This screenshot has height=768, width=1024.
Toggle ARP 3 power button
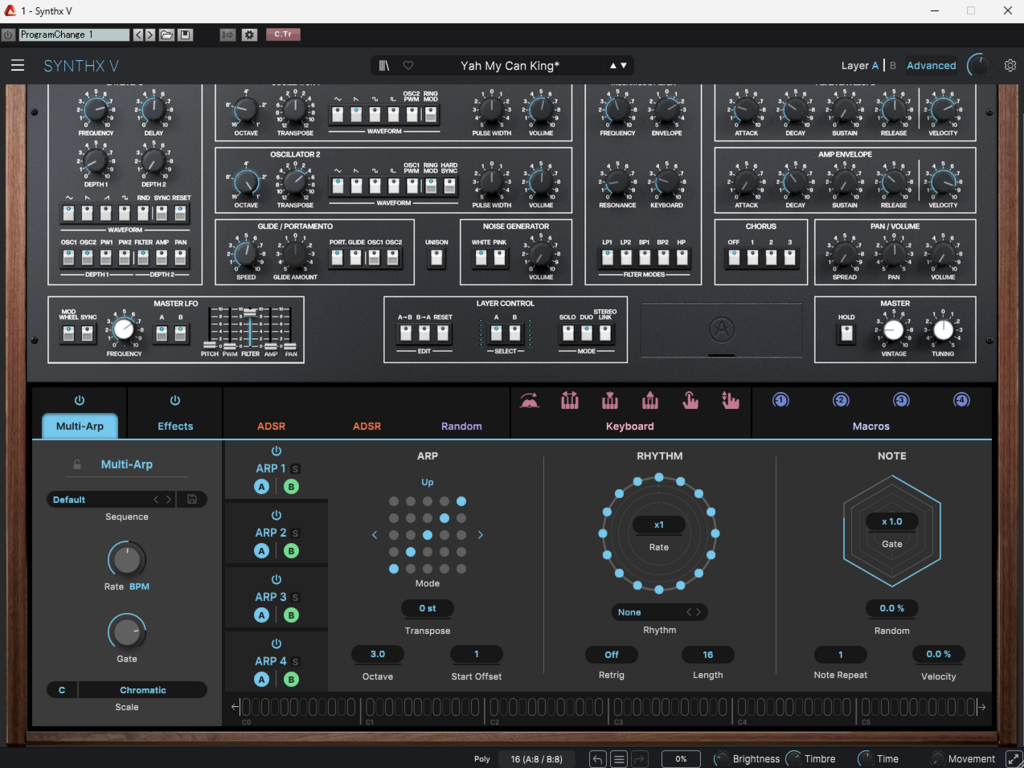pyautogui.click(x=276, y=579)
